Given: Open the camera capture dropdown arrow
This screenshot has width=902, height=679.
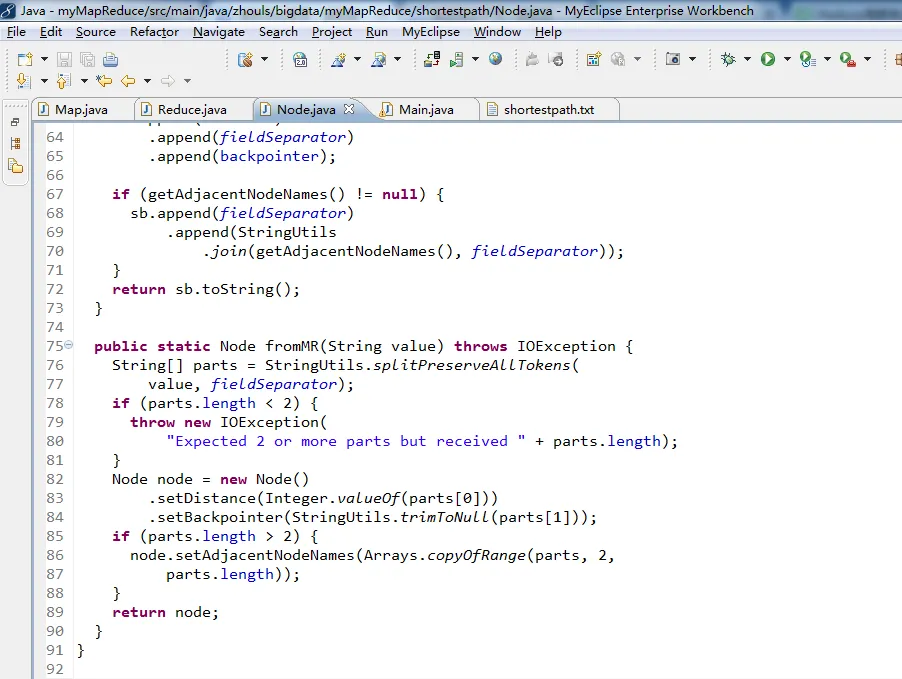Looking at the screenshot, I should 693,59.
